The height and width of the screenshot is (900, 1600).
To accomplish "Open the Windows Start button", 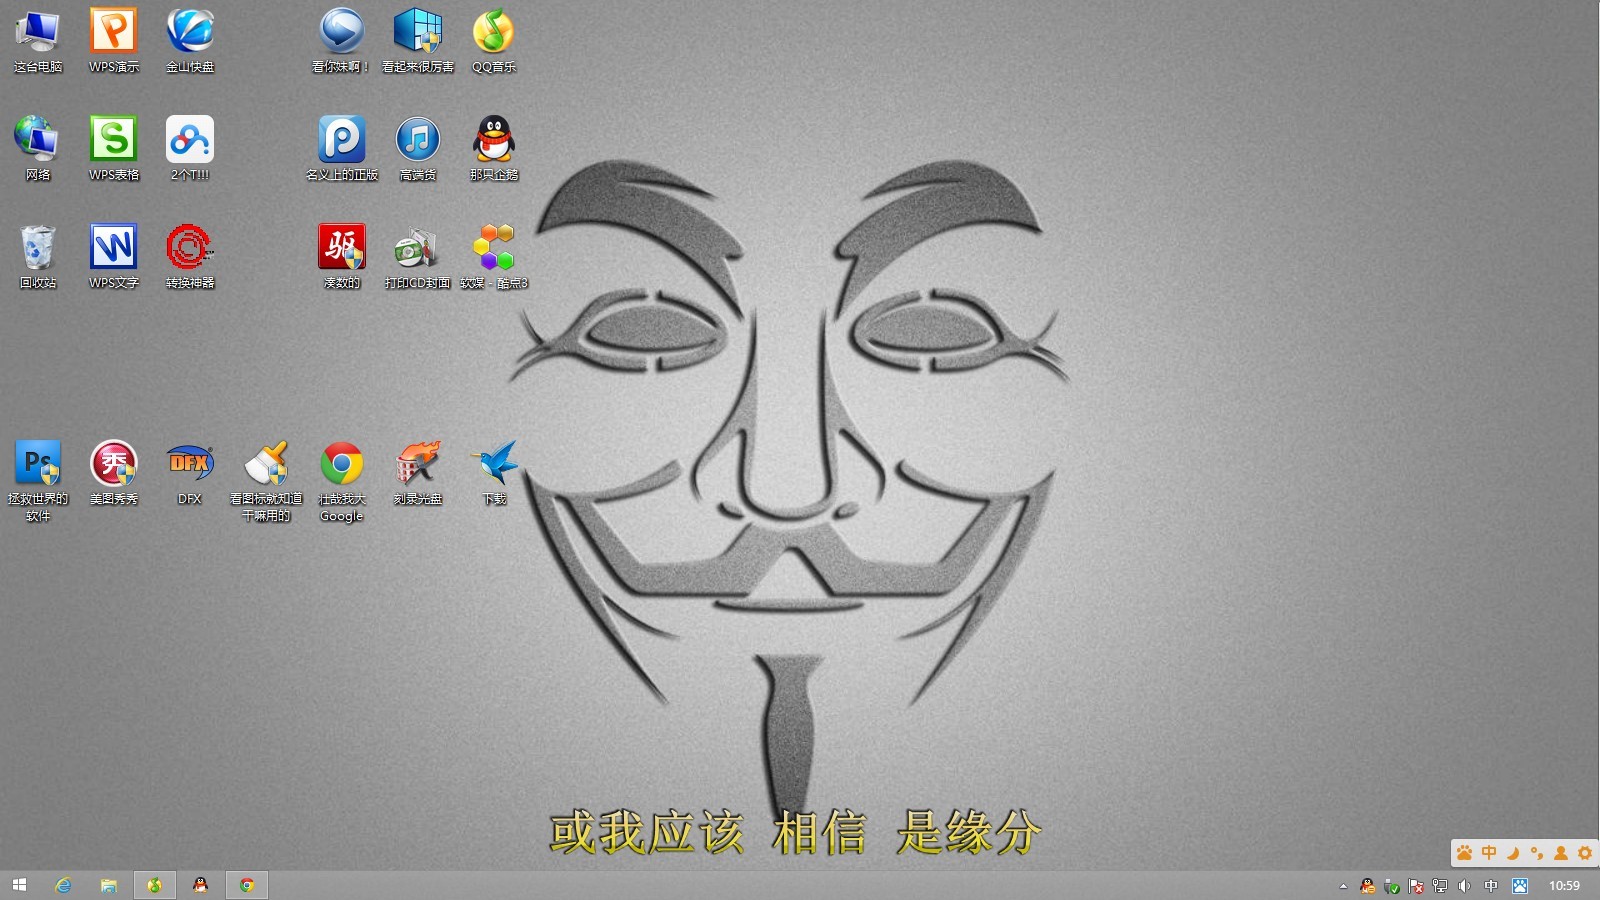I will pos(19,885).
